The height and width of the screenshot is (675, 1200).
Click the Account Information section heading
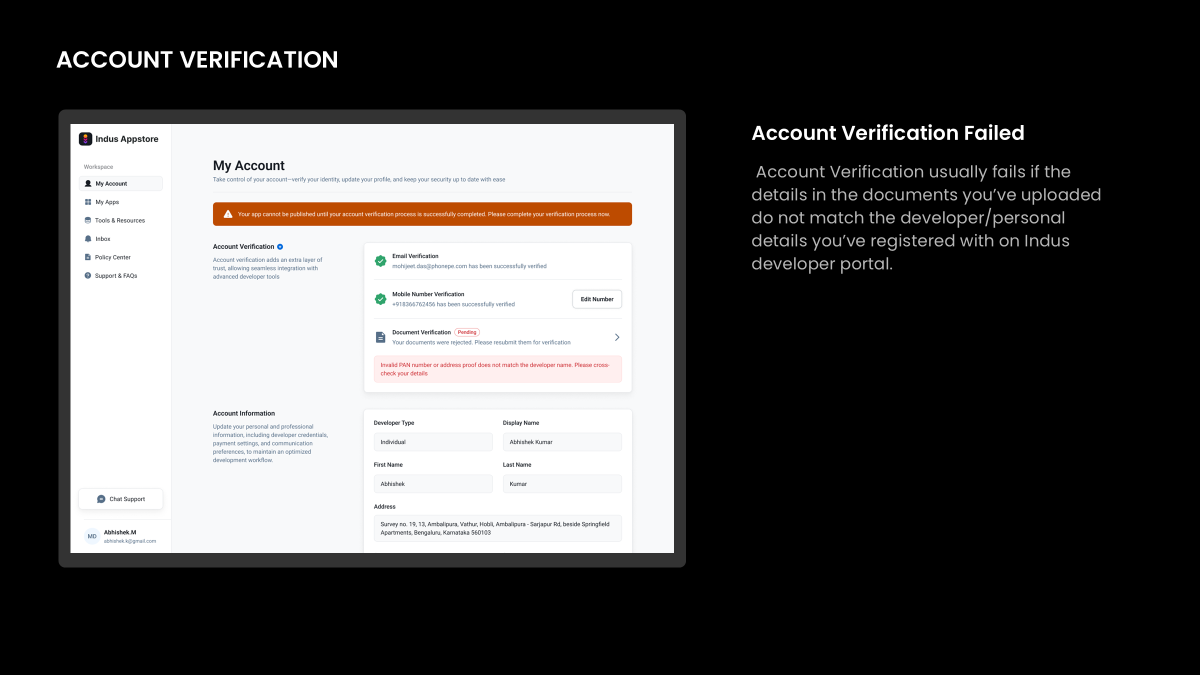point(244,413)
